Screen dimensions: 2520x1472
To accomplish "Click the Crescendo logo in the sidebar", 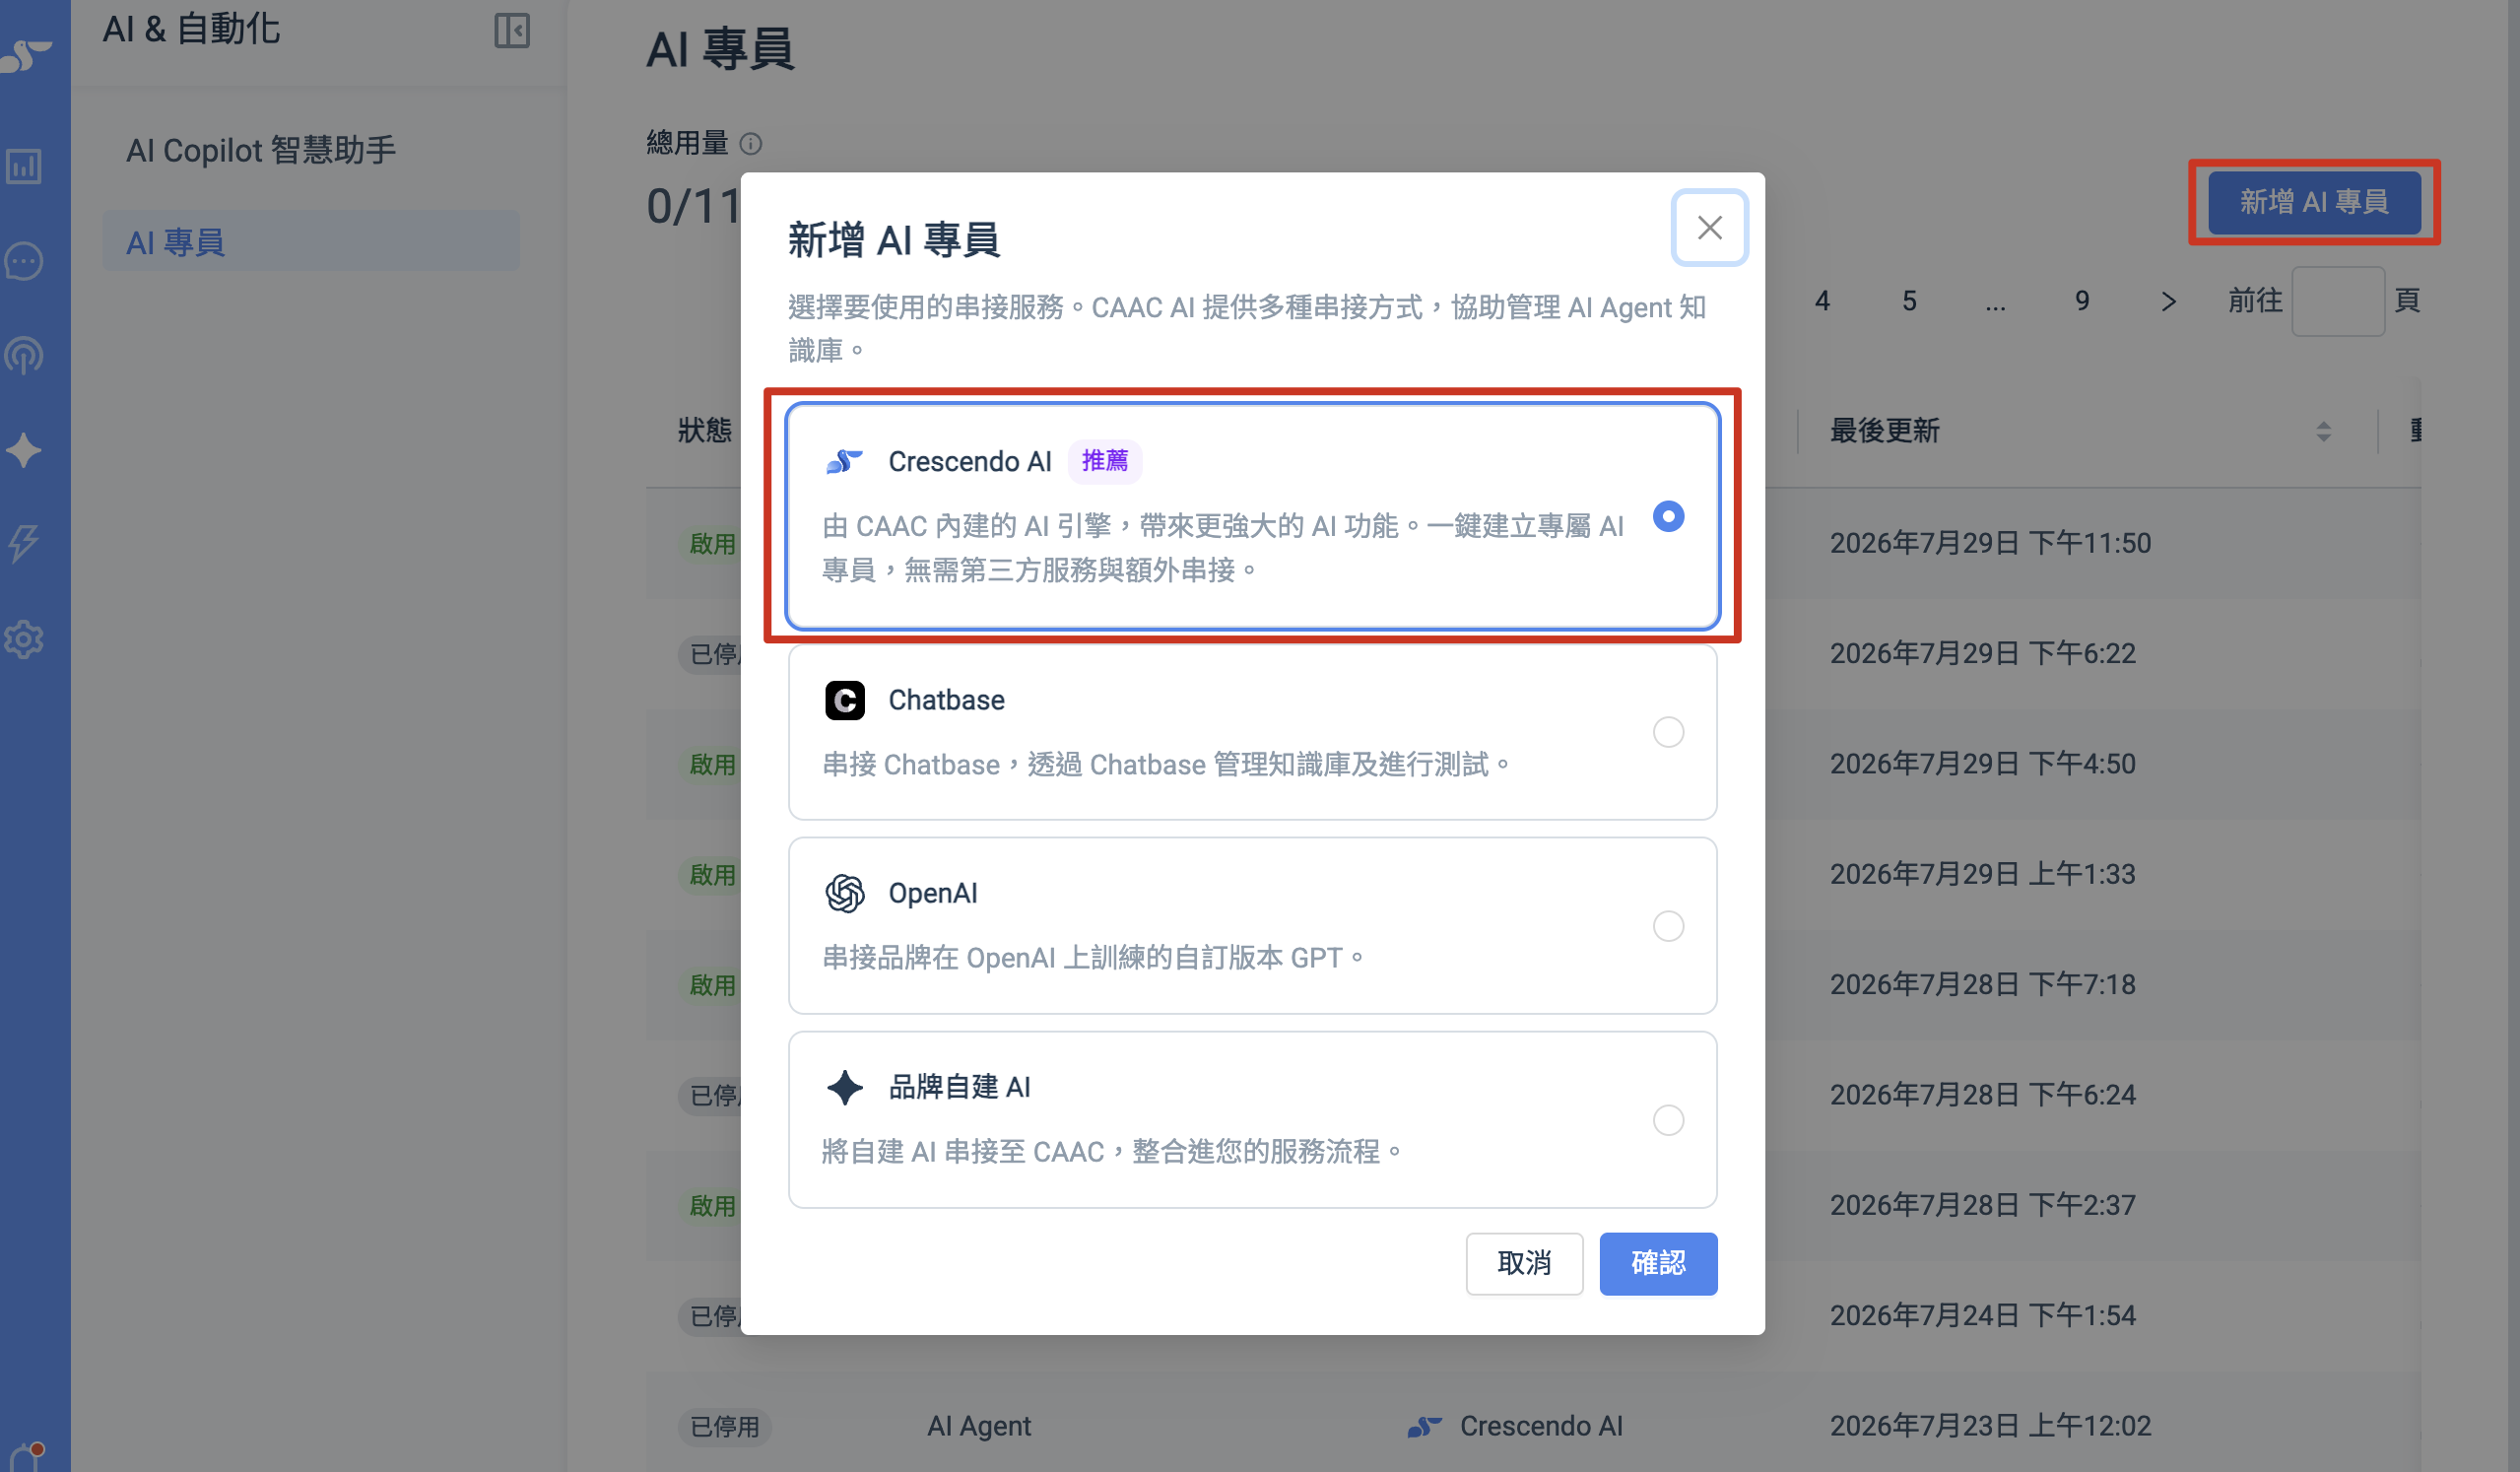I will coord(26,55).
